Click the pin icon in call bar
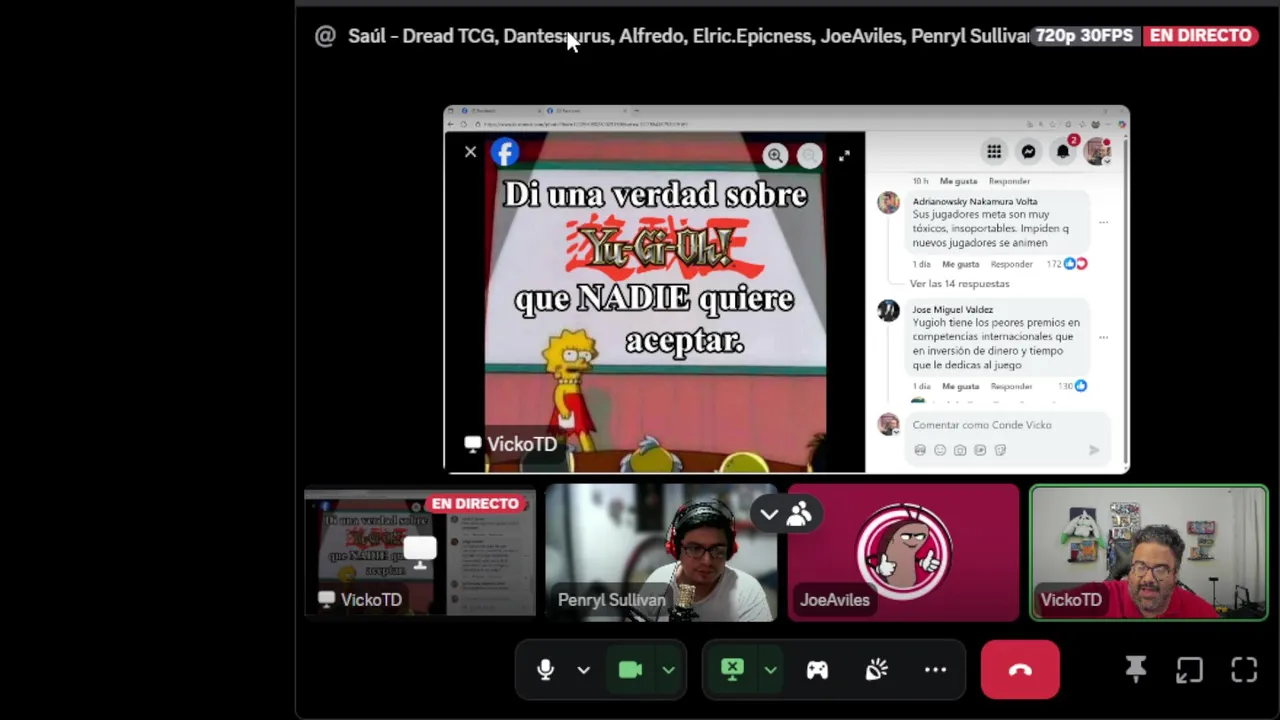This screenshot has height=720, width=1280. [1135, 670]
